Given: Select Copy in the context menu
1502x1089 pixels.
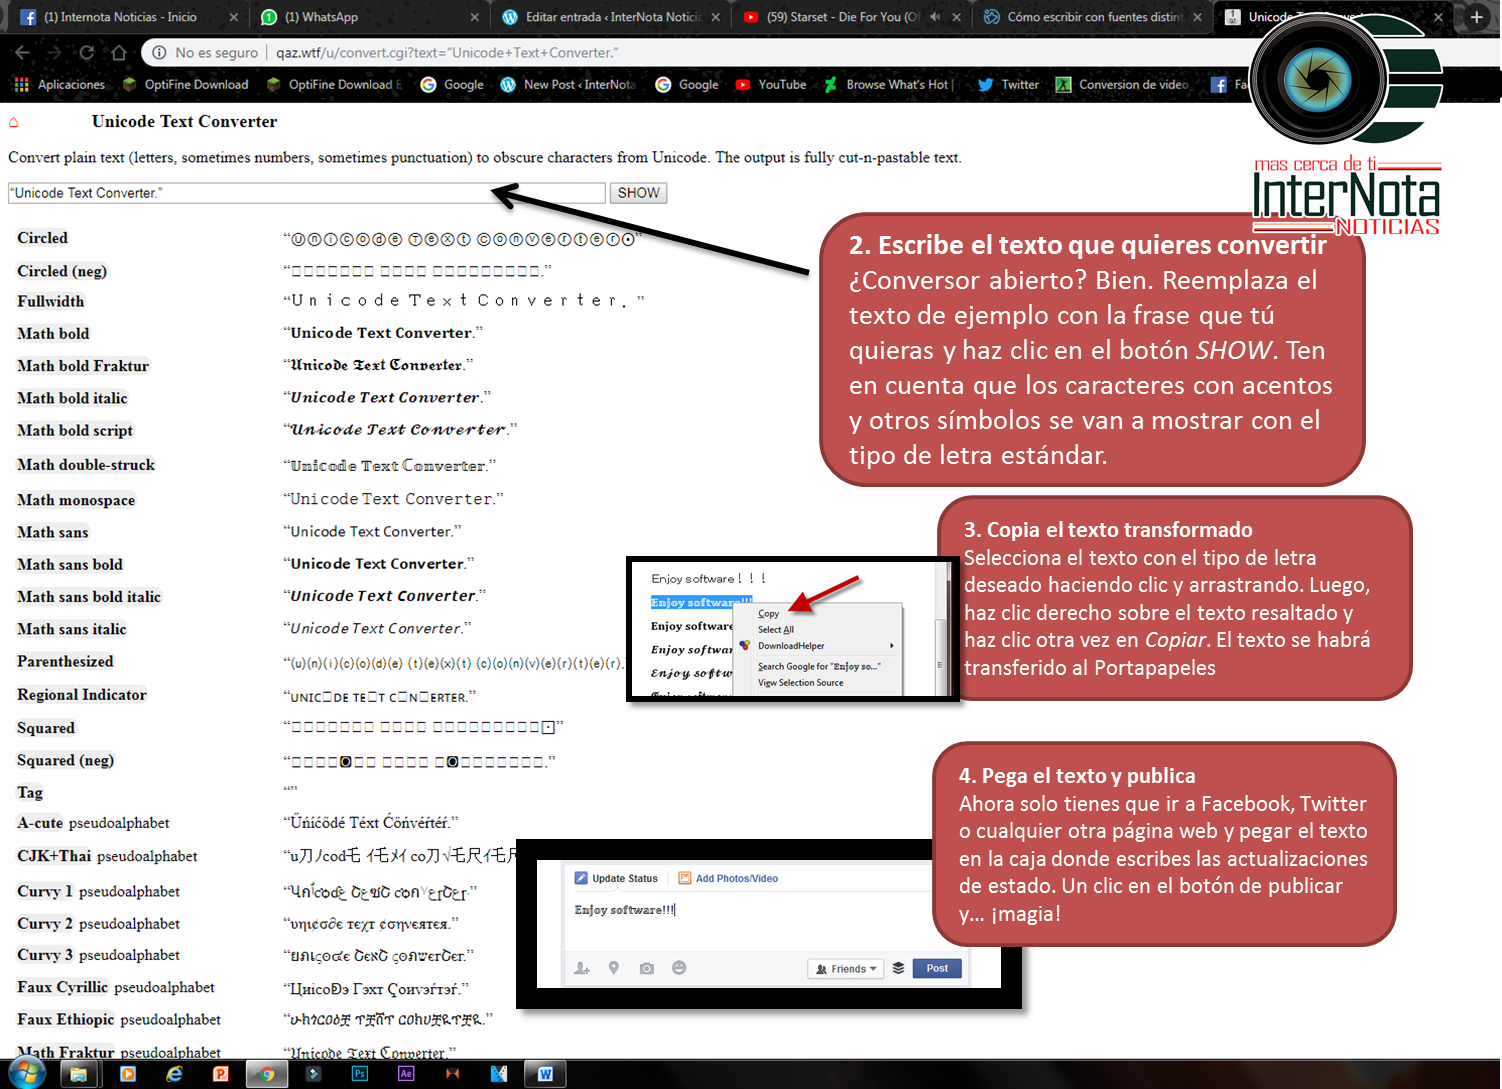Looking at the screenshot, I should 769,613.
